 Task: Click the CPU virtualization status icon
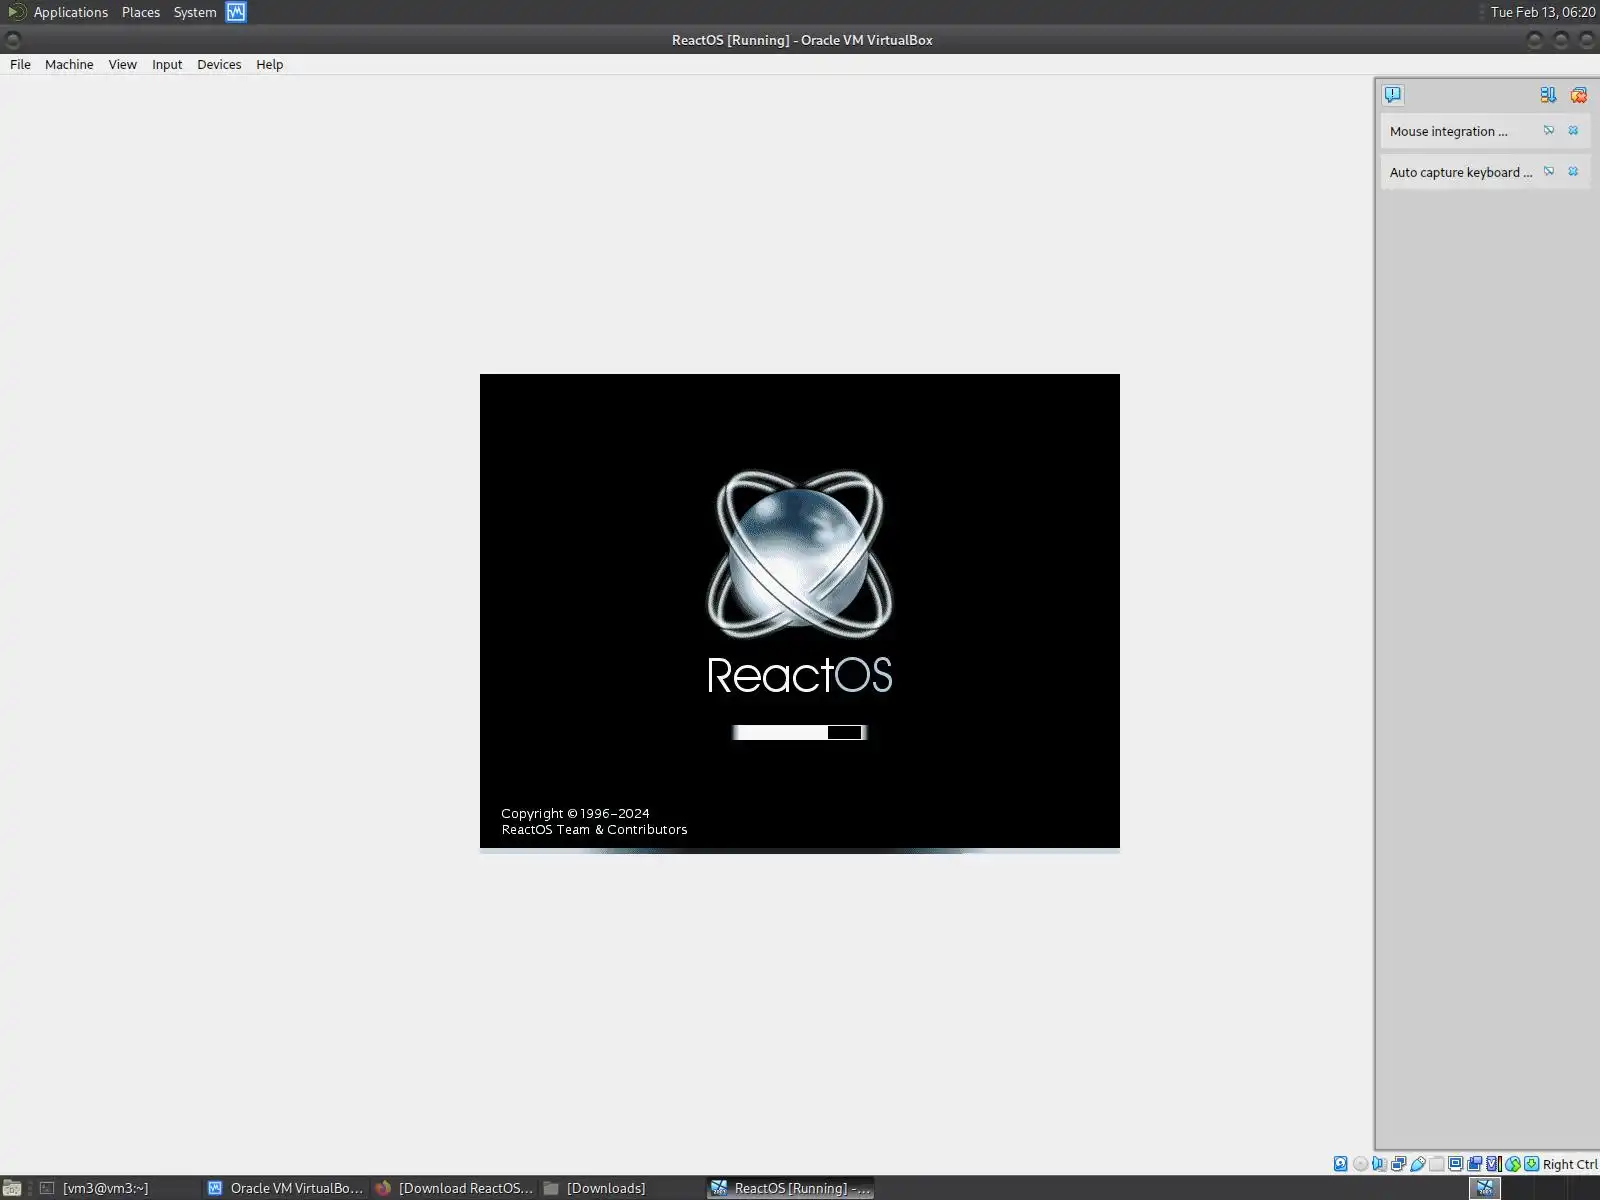pyautogui.click(x=1493, y=1163)
